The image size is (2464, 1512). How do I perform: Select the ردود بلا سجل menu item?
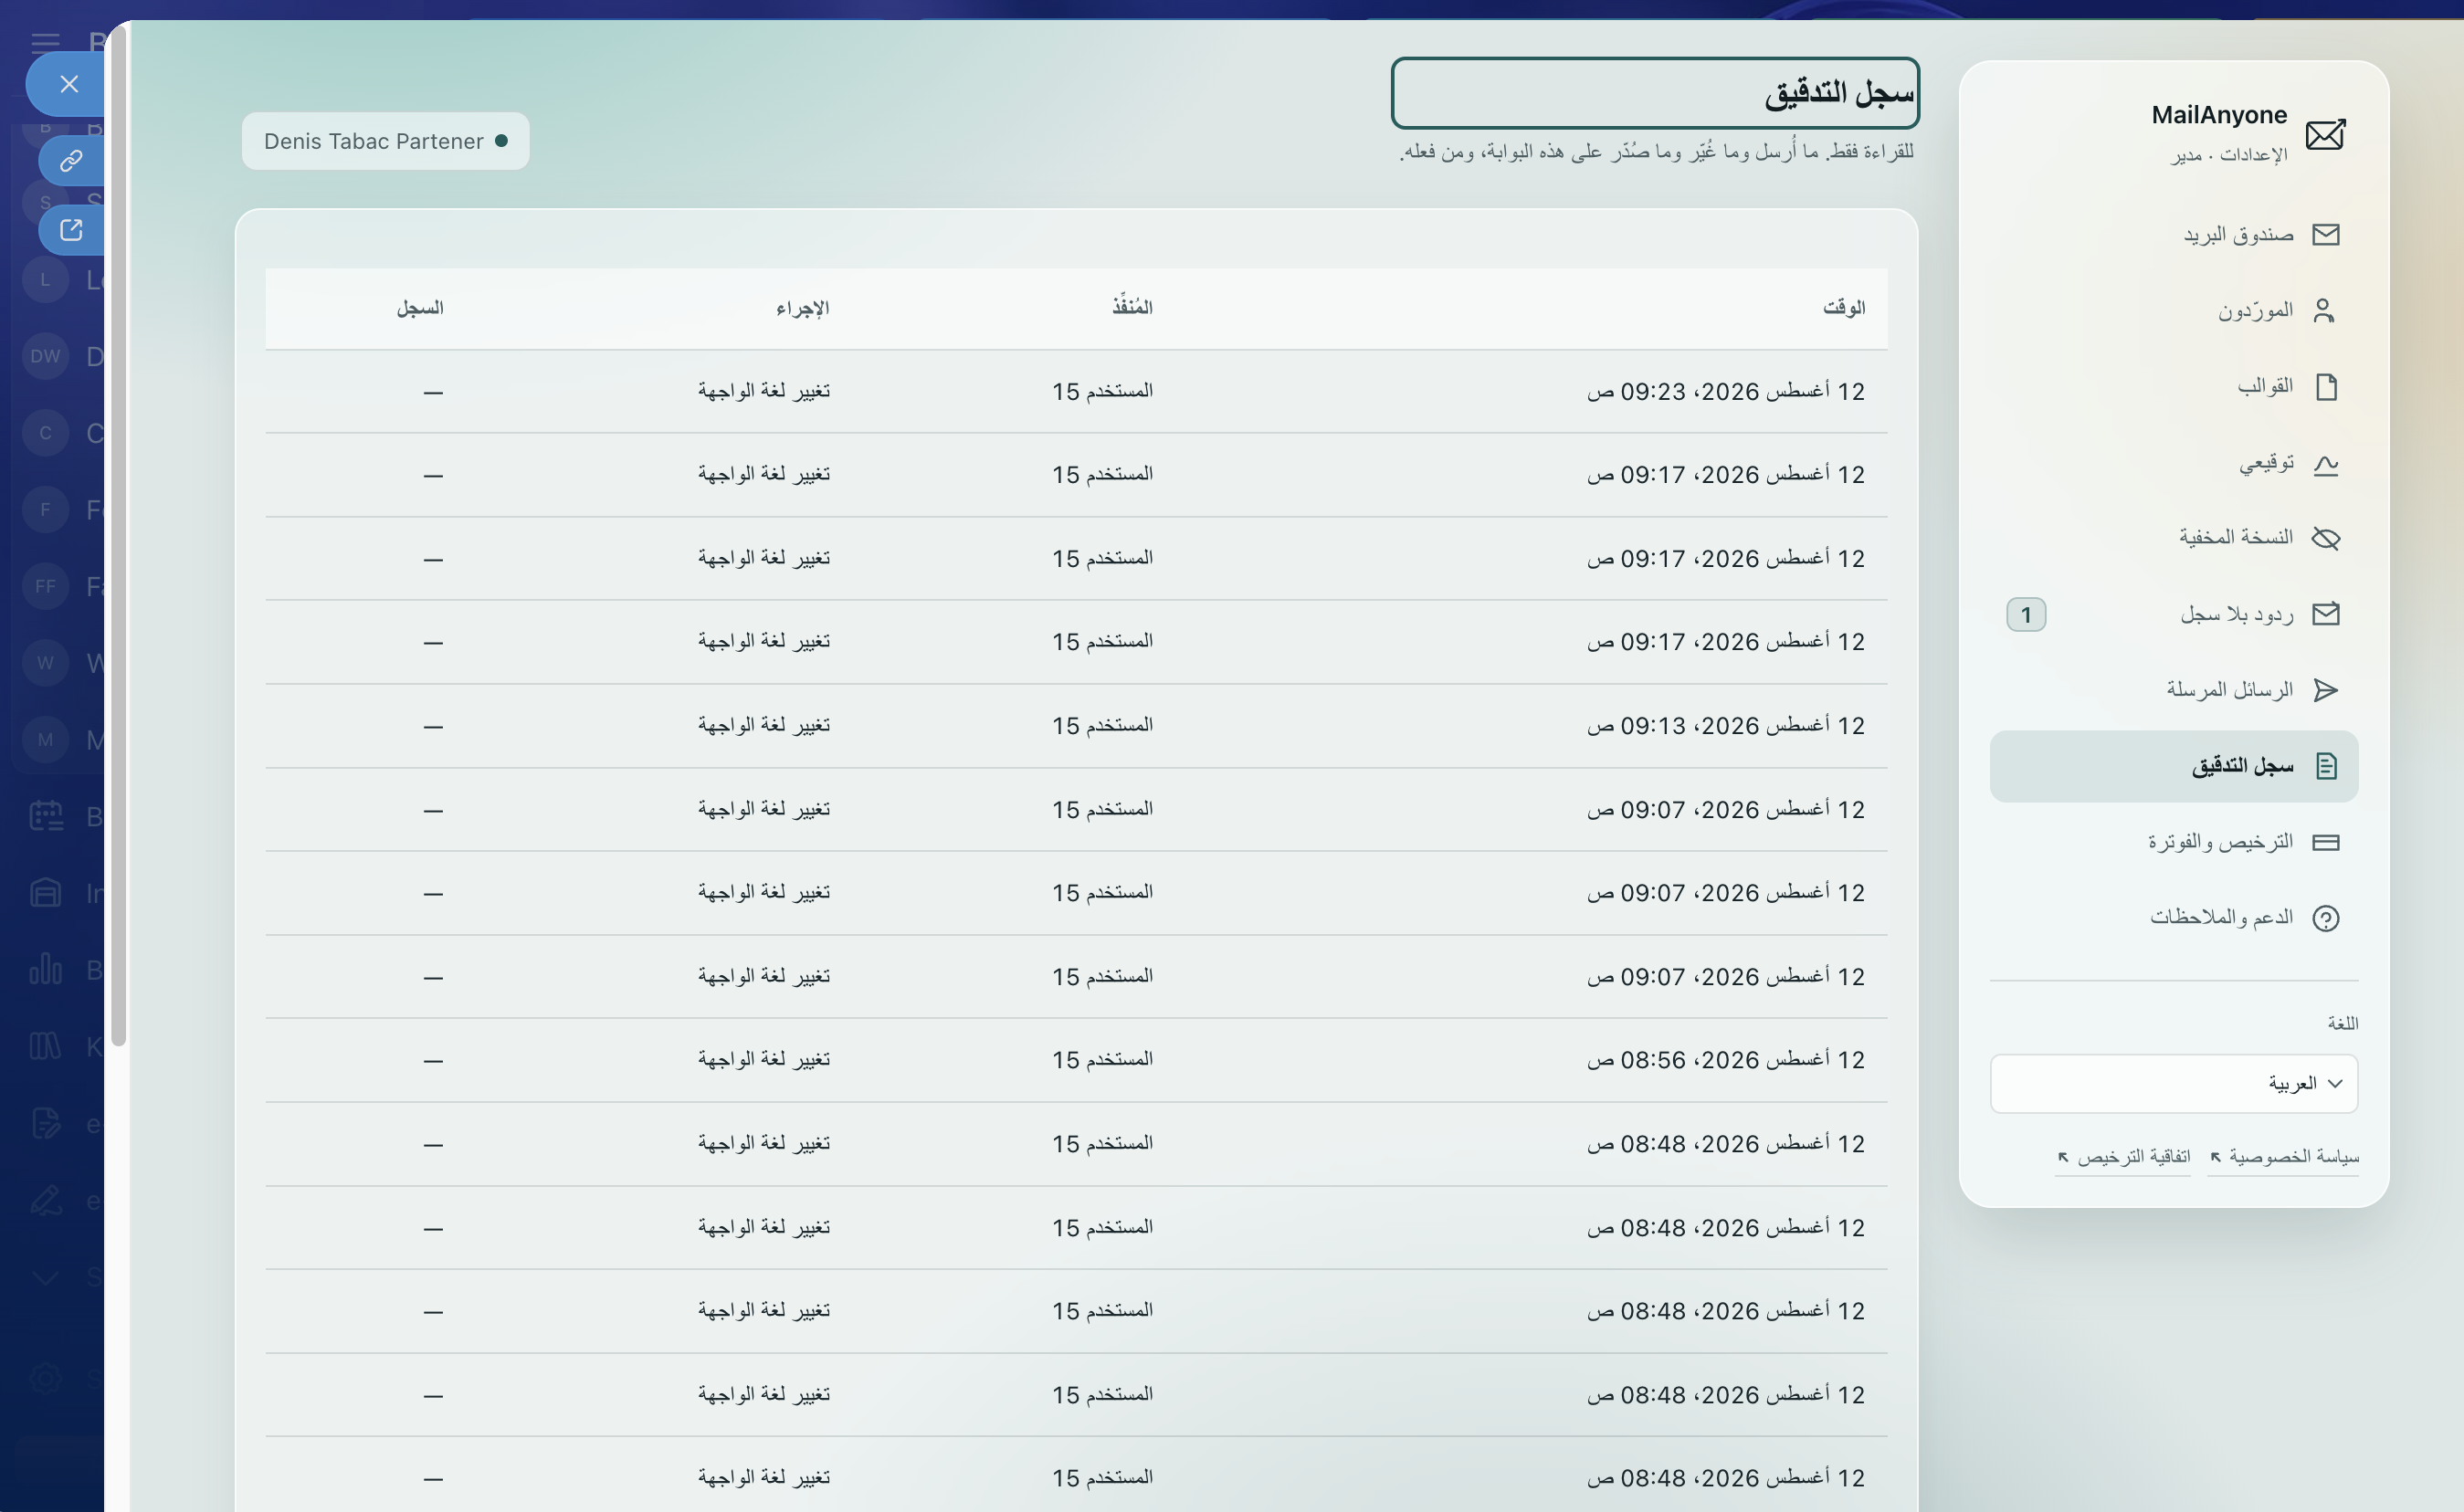click(2174, 614)
